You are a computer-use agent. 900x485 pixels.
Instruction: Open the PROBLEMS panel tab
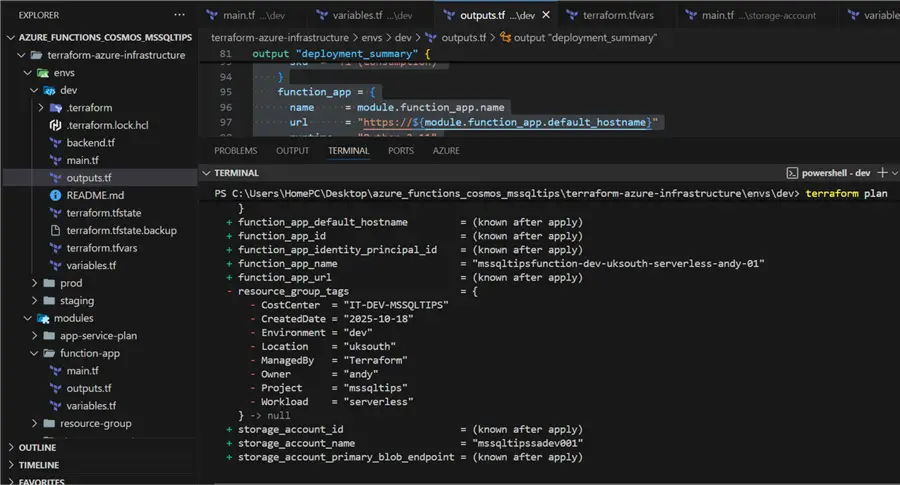236,150
